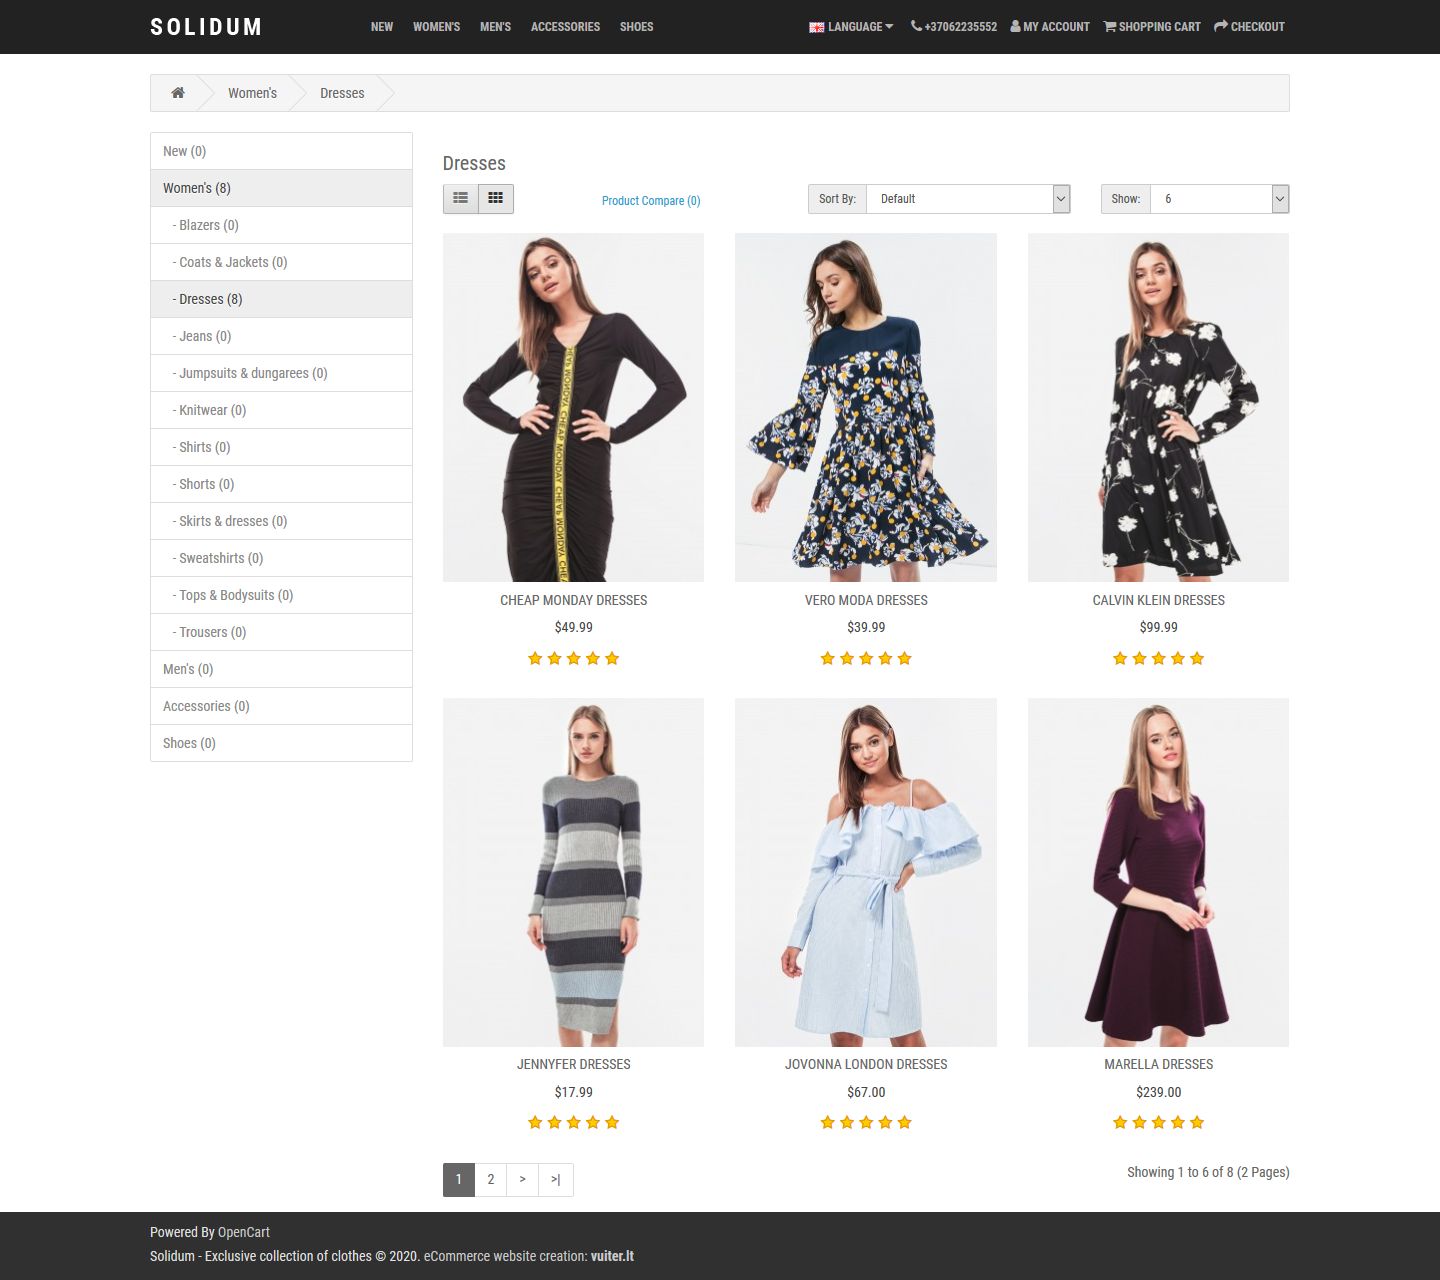This screenshot has height=1280, width=1440.
Task: Open Product Compare (0) link
Action: pos(651,201)
